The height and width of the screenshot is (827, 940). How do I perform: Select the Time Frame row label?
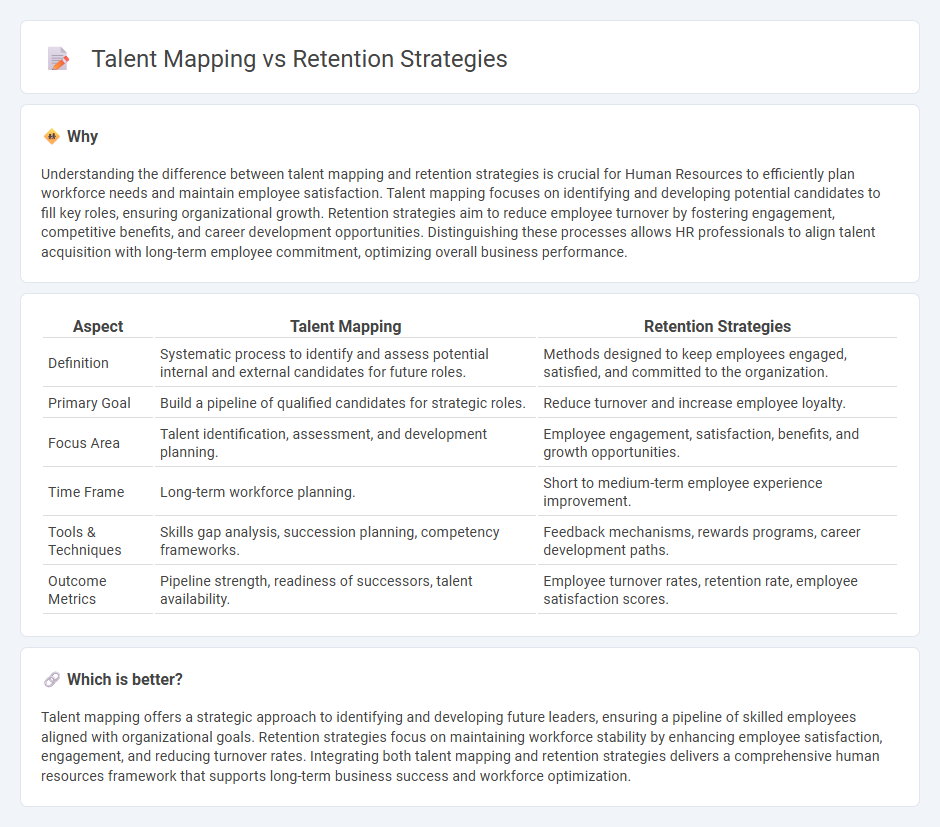[86, 492]
